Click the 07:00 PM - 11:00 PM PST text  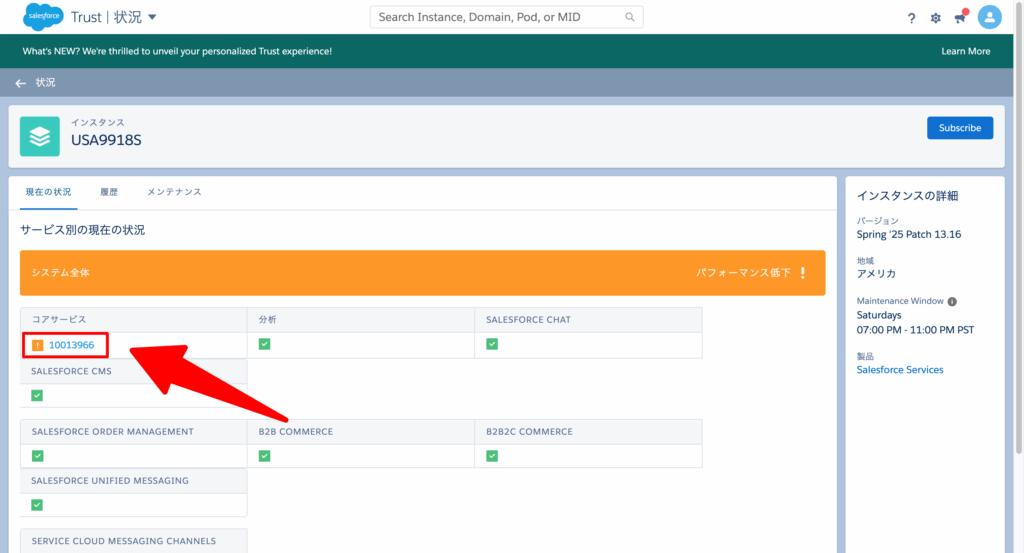916,330
